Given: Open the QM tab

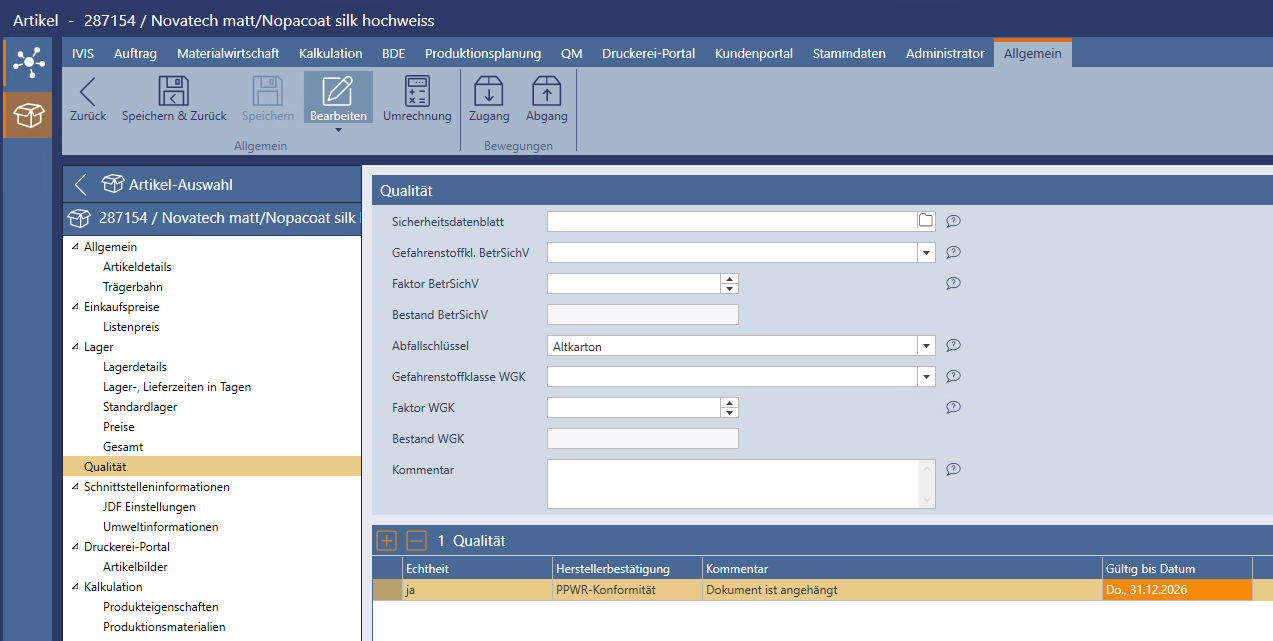Looking at the screenshot, I should [x=572, y=54].
